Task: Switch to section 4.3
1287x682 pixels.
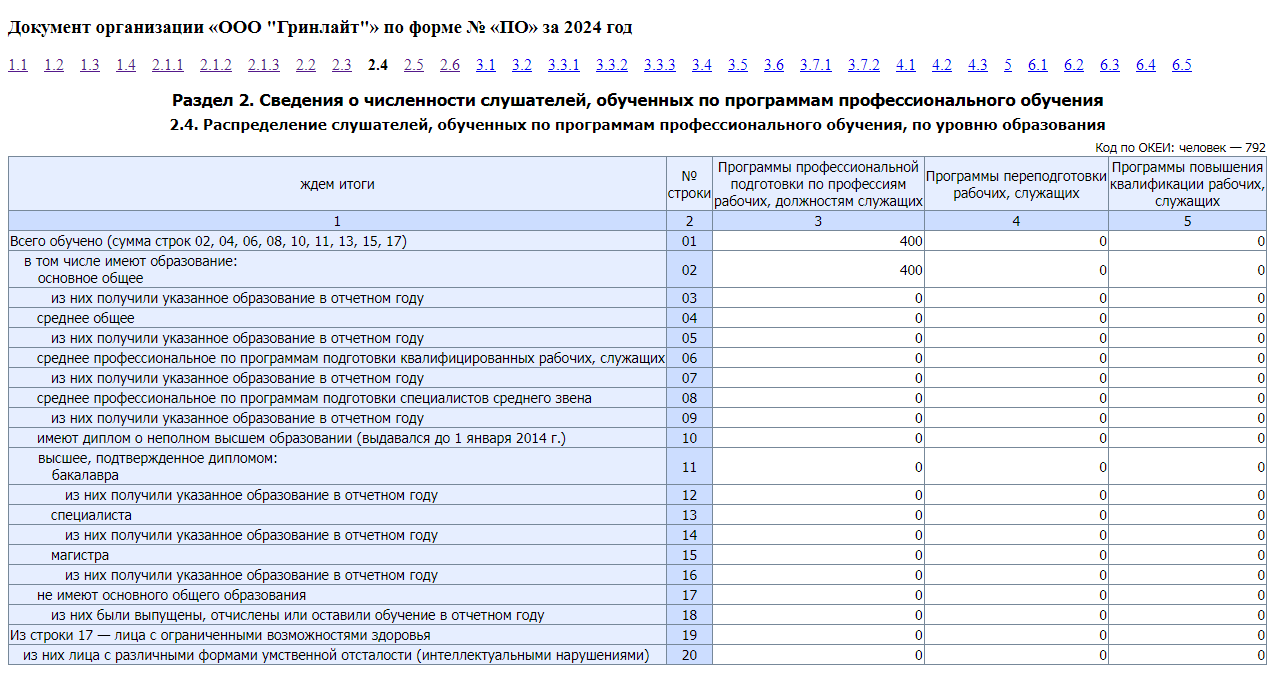Action: click(x=978, y=65)
